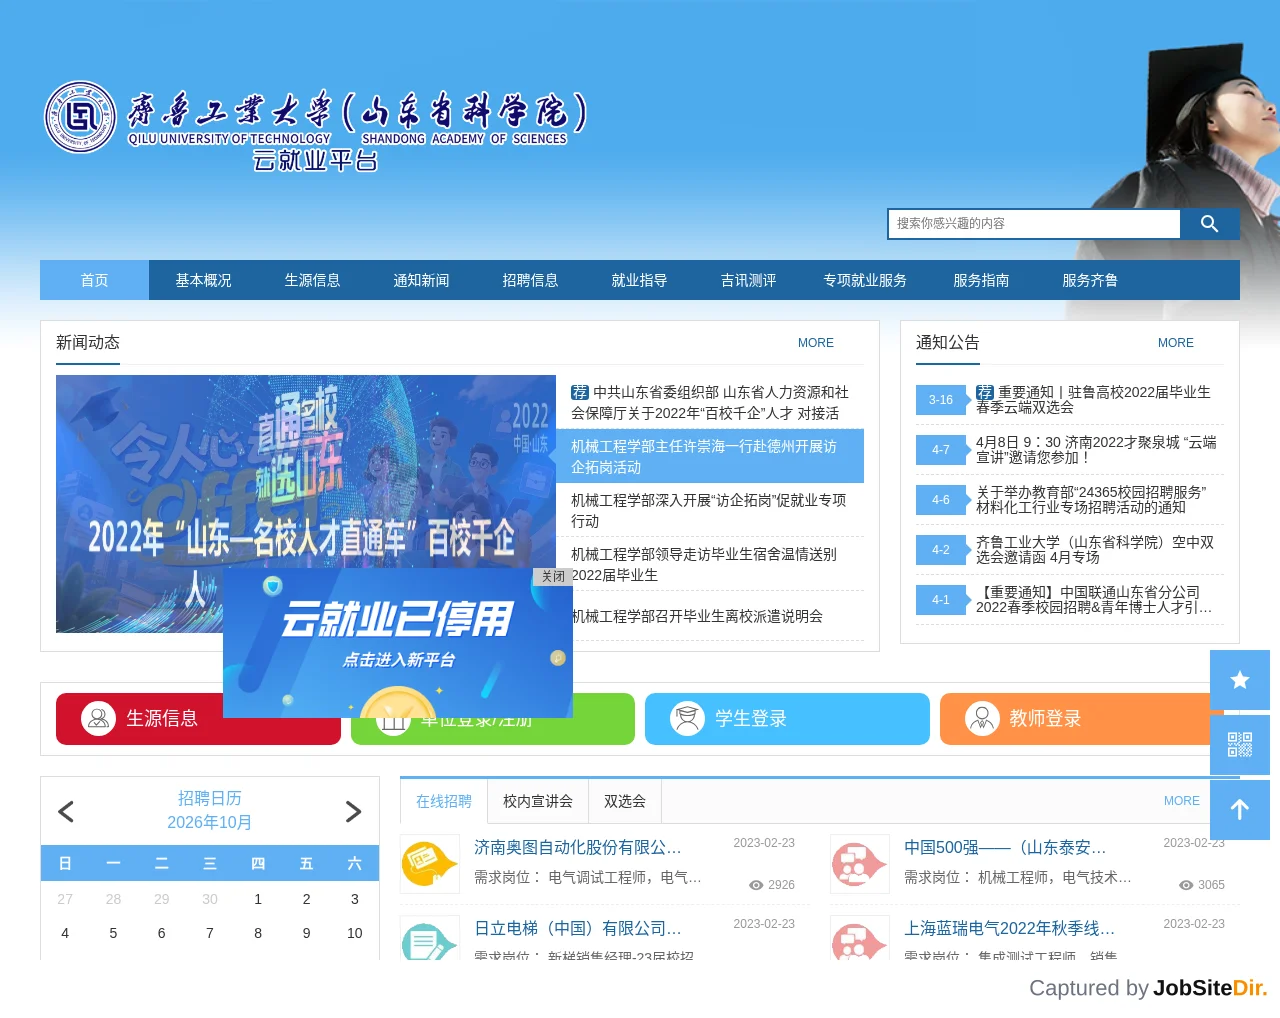1280x1018 pixels.
Task: Open the 就业指导 navigation menu
Action: pos(639,280)
